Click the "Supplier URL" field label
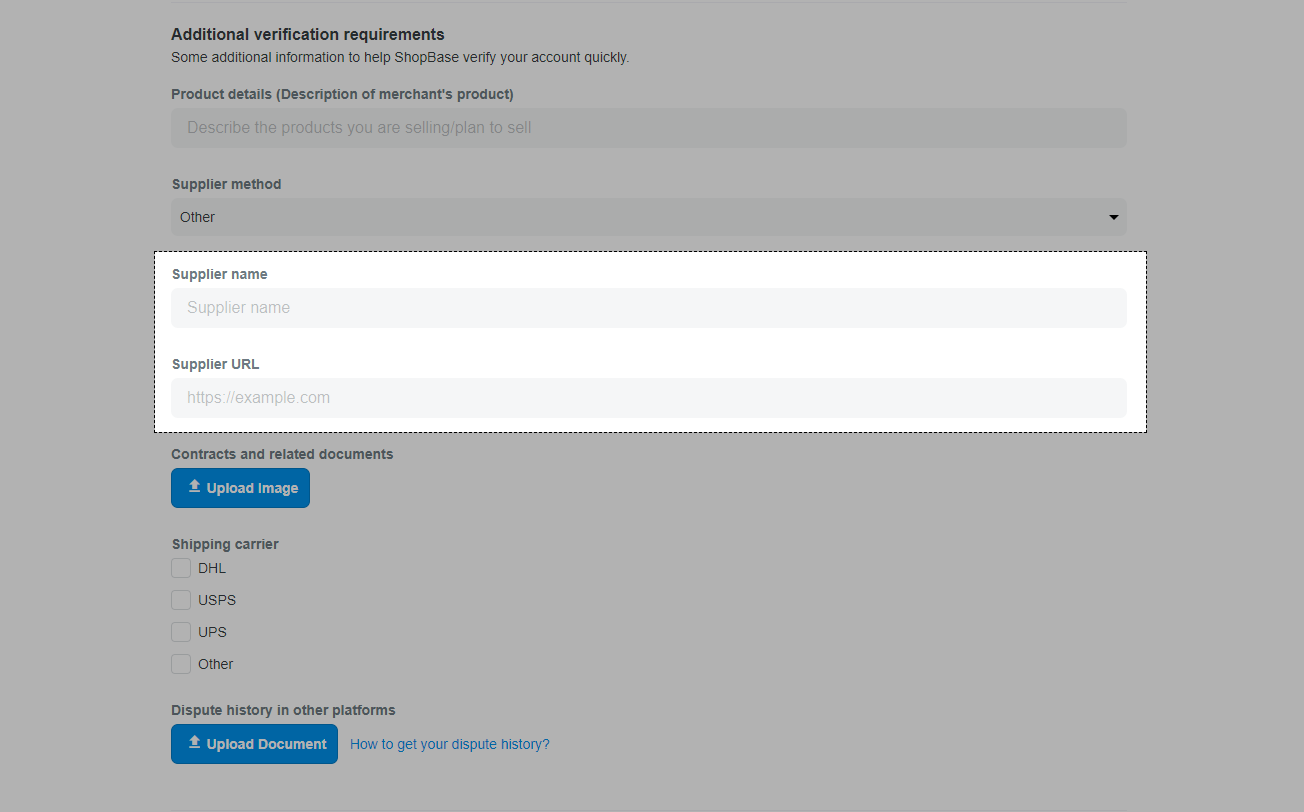 tap(215, 364)
